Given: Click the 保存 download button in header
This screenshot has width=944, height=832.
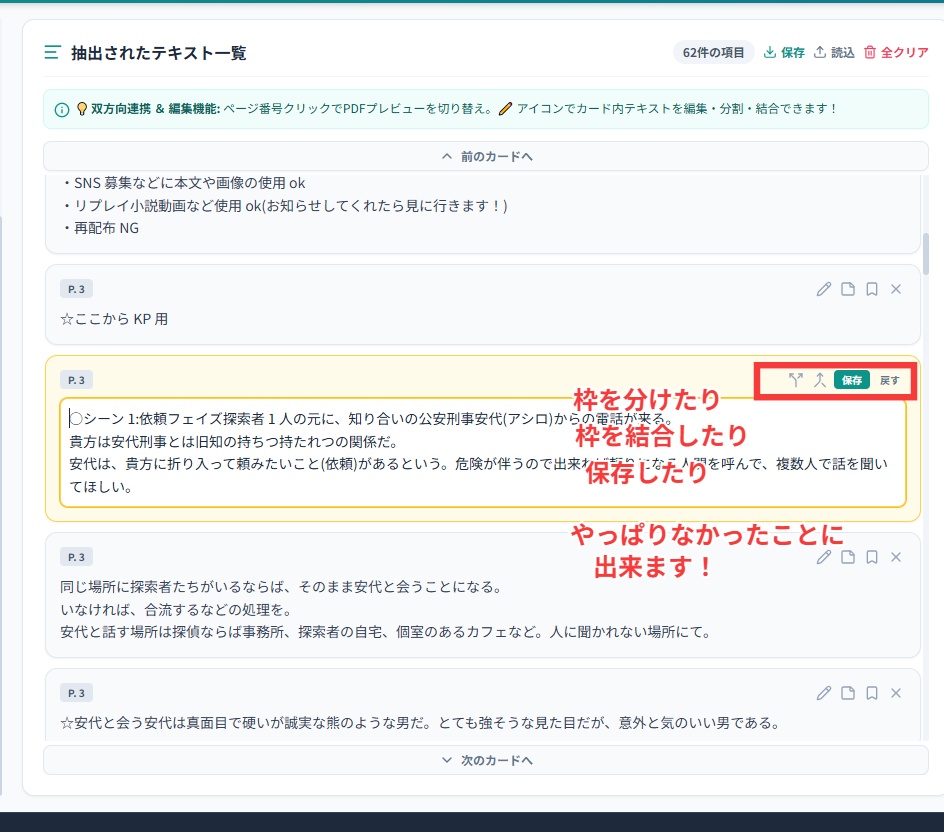Looking at the screenshot, I should pos(784,52).
